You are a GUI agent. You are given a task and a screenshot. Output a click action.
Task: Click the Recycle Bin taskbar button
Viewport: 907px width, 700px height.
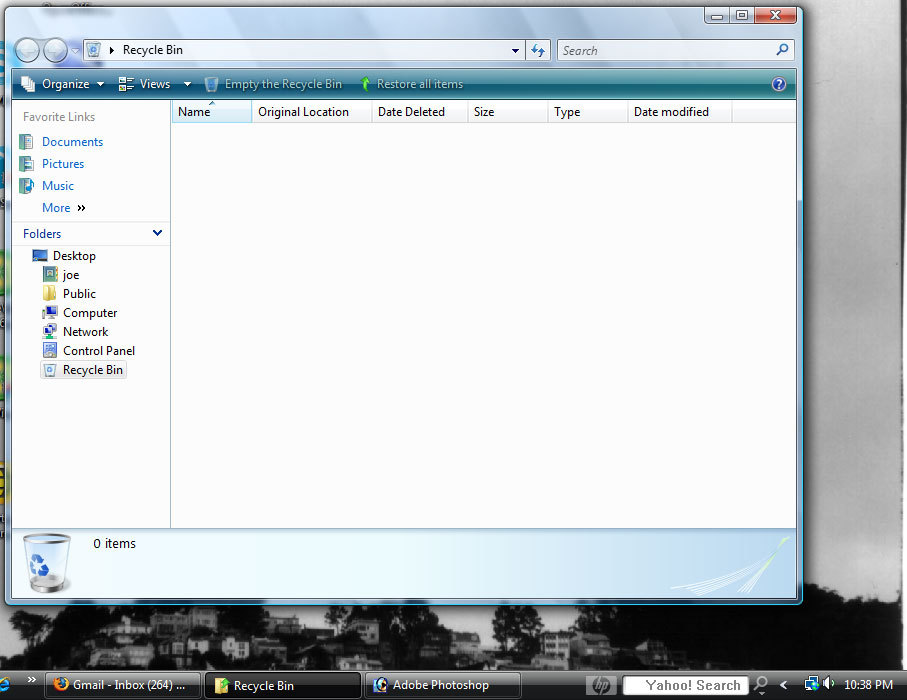[x=283, y=686]
